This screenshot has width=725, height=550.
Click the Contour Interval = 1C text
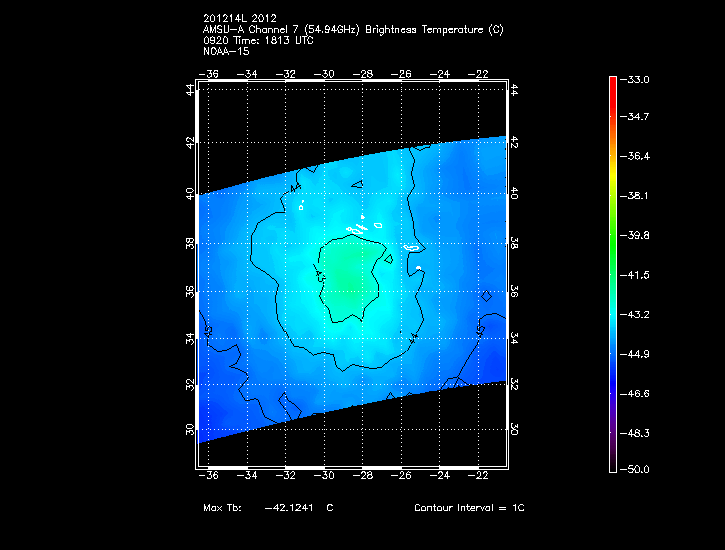469,508
